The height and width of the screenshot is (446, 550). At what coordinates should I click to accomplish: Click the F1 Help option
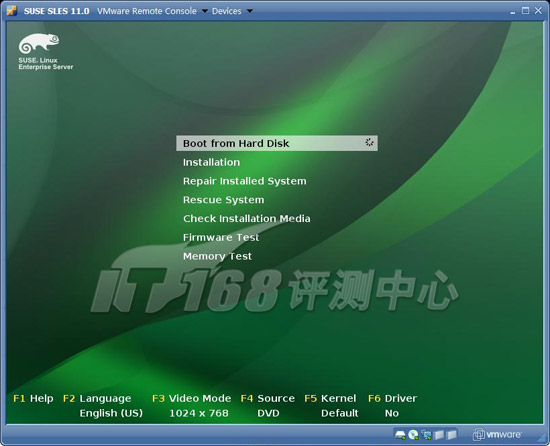point(33,399)
